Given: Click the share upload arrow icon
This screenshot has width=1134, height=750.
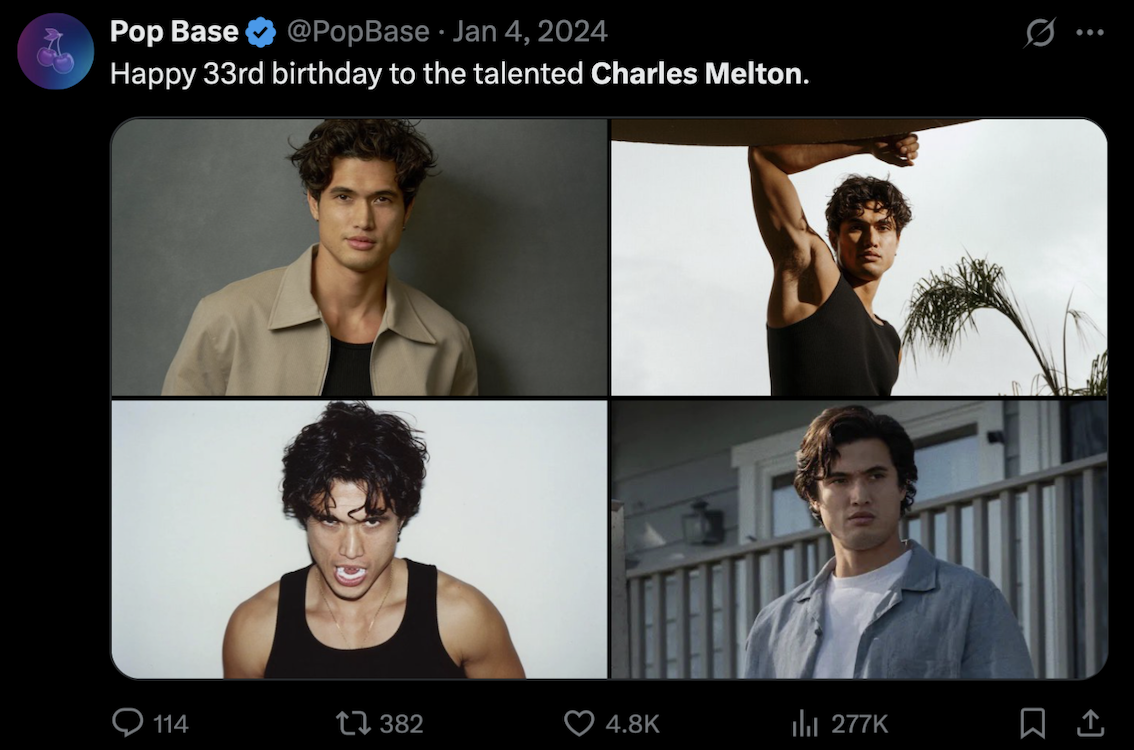Looking at the screenshot, I should tap(1092, 722).
